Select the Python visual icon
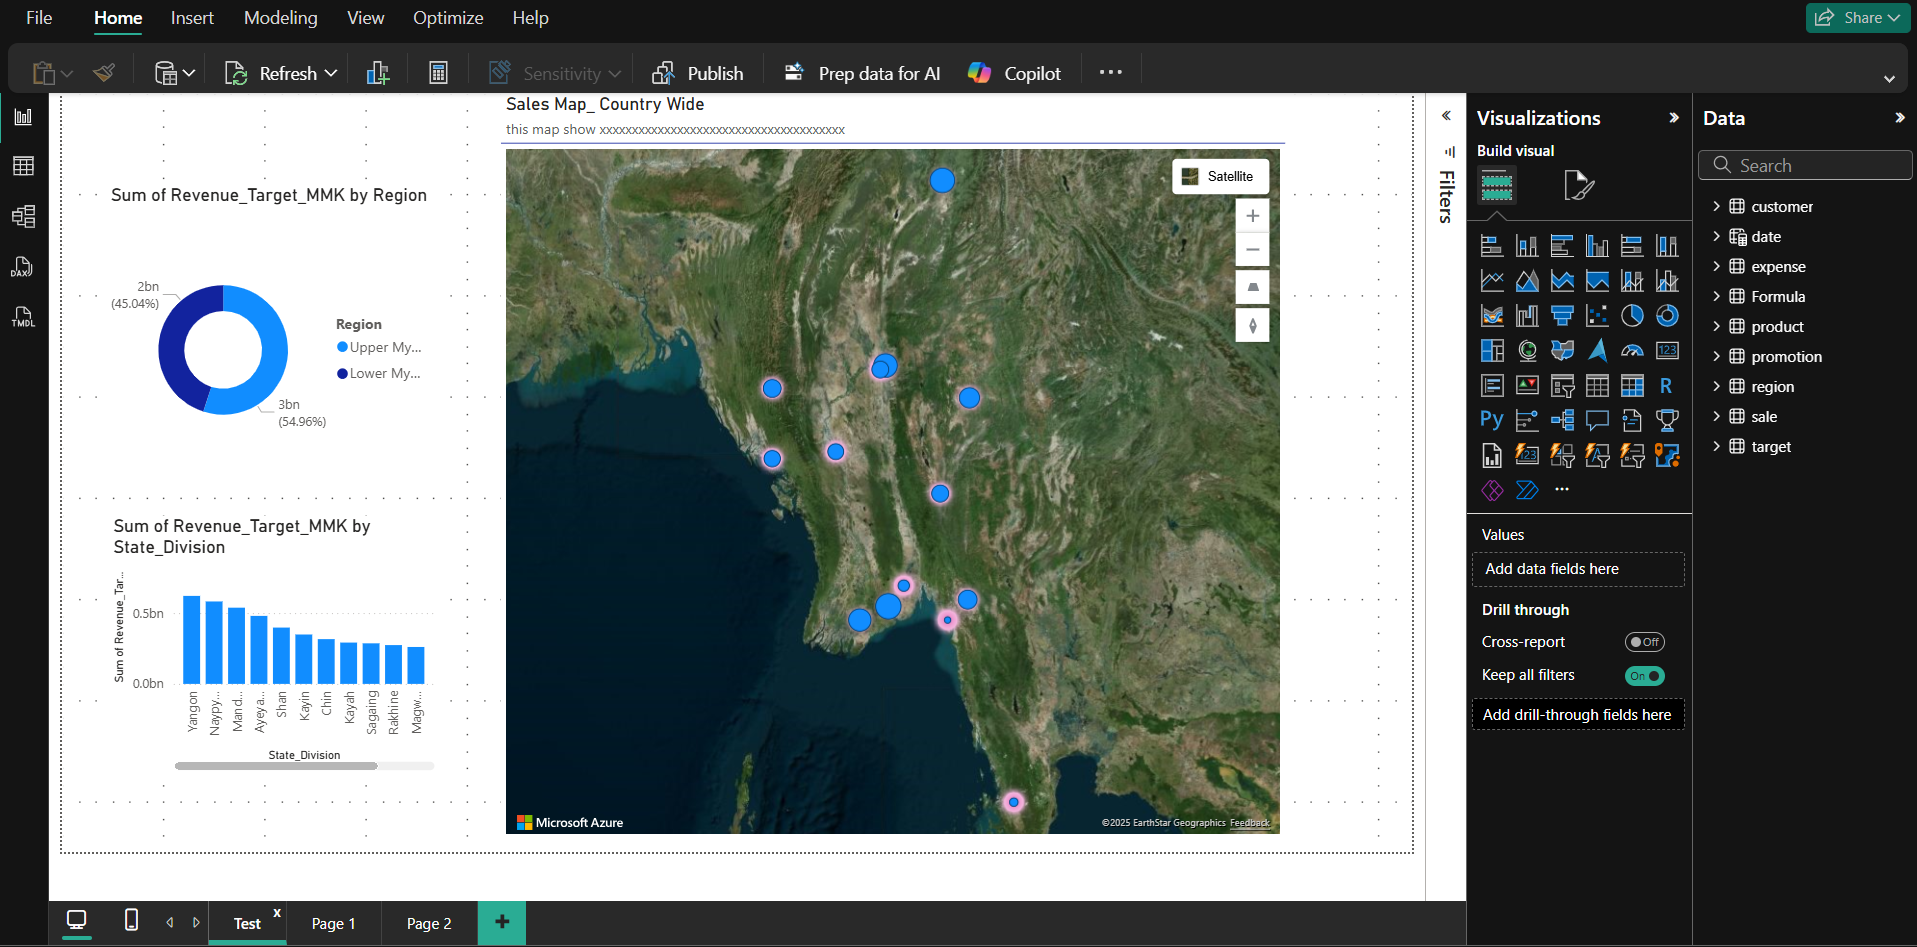Viewport: 1917px width, 947px height. [x=1491, y=420]
